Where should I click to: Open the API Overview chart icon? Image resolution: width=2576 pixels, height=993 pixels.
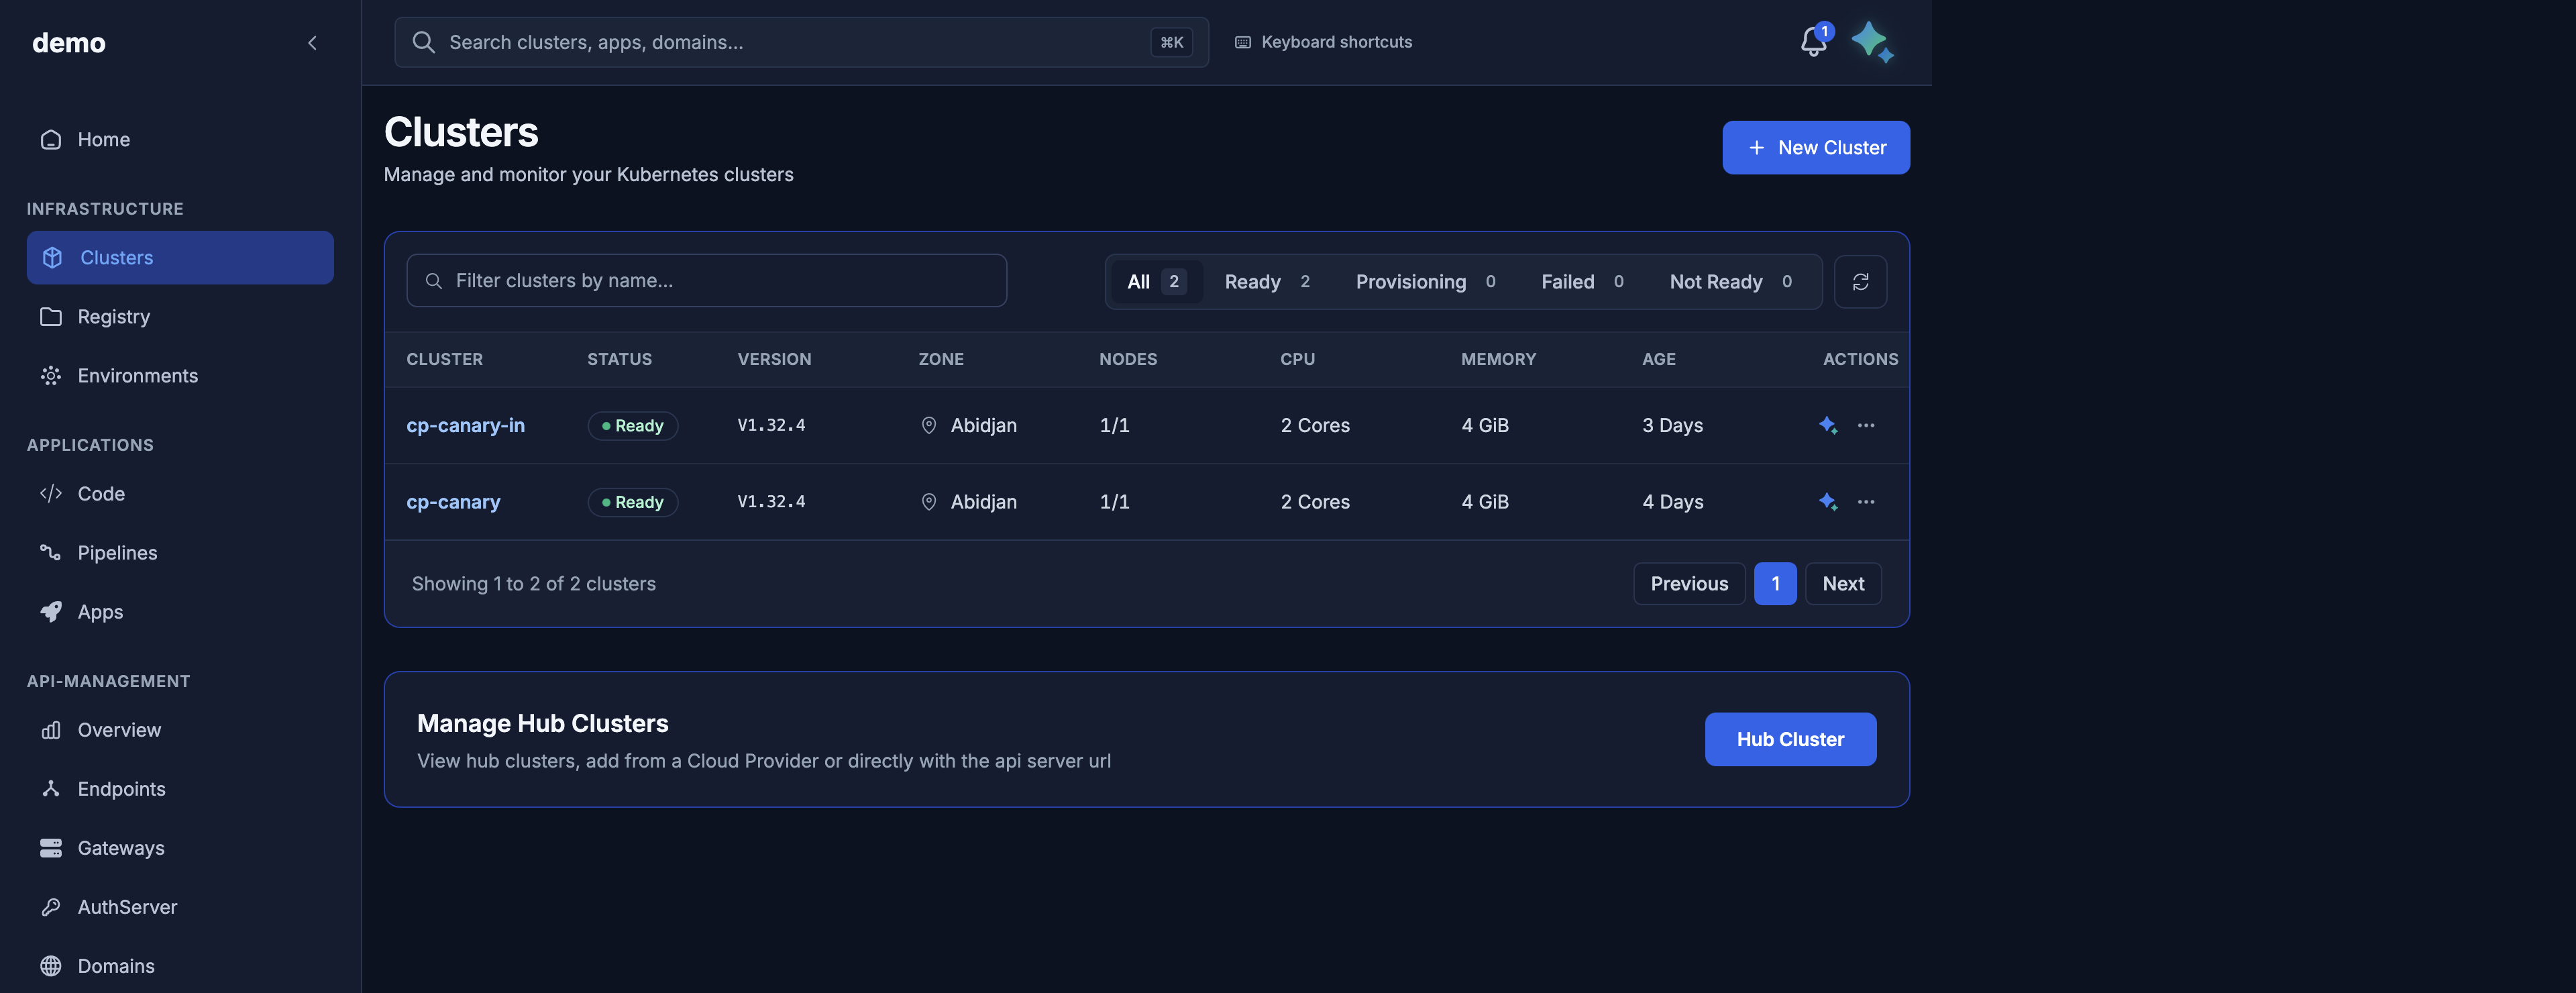[x=51, y=729]
